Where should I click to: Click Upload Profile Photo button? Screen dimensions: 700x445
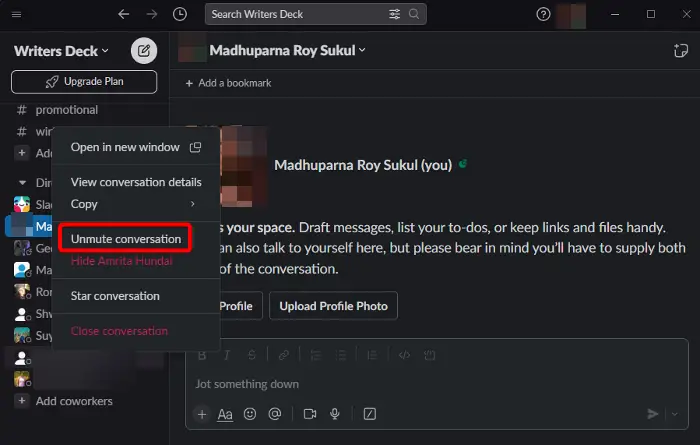(333, 306)
